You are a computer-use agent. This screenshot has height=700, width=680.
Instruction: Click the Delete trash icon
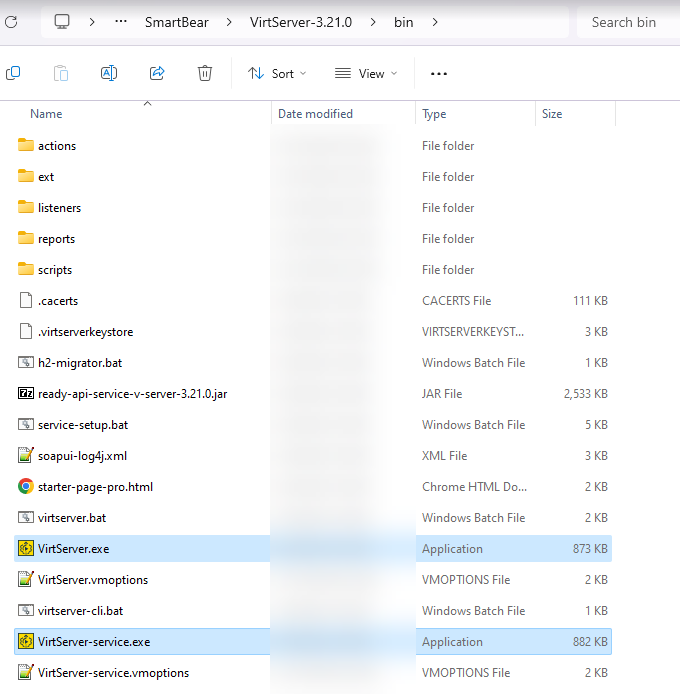(204, 73)
